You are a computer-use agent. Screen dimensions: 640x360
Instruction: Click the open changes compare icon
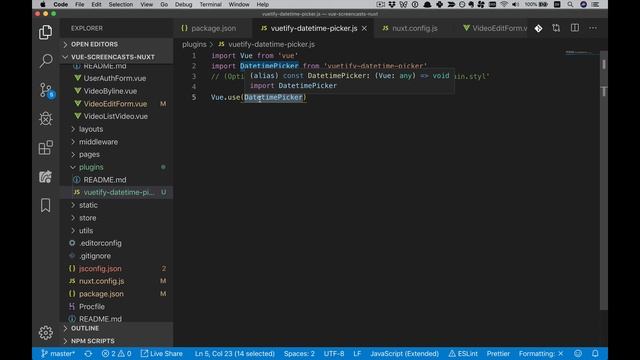[556, 28]
